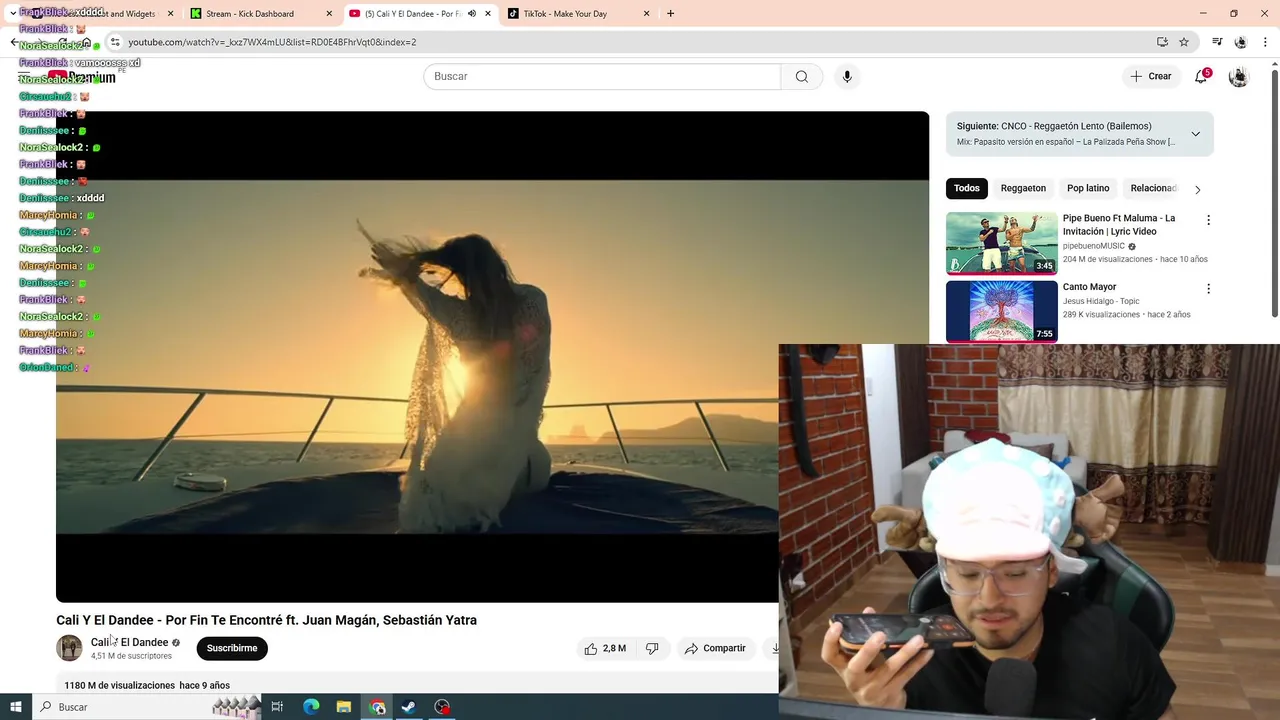Image resolution: width=1280 pixels, height=720 pixels.
Task: View site information icon in address bar
Action: (x=115, y=42)
